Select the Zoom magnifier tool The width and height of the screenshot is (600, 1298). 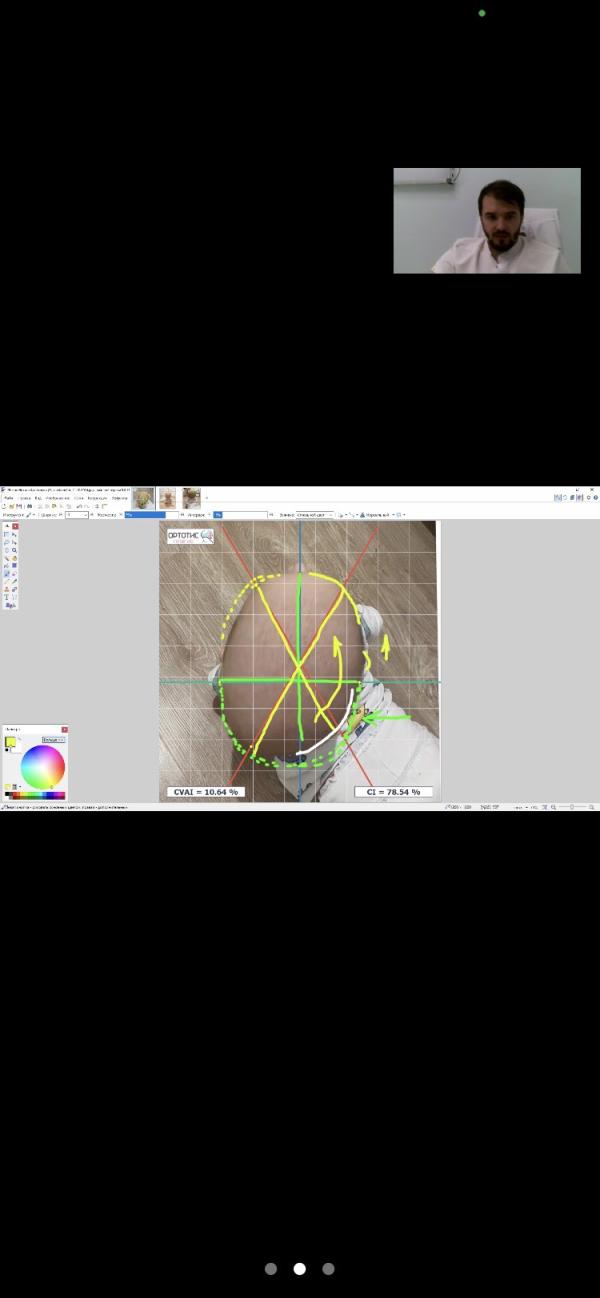[x=14, y=550]
